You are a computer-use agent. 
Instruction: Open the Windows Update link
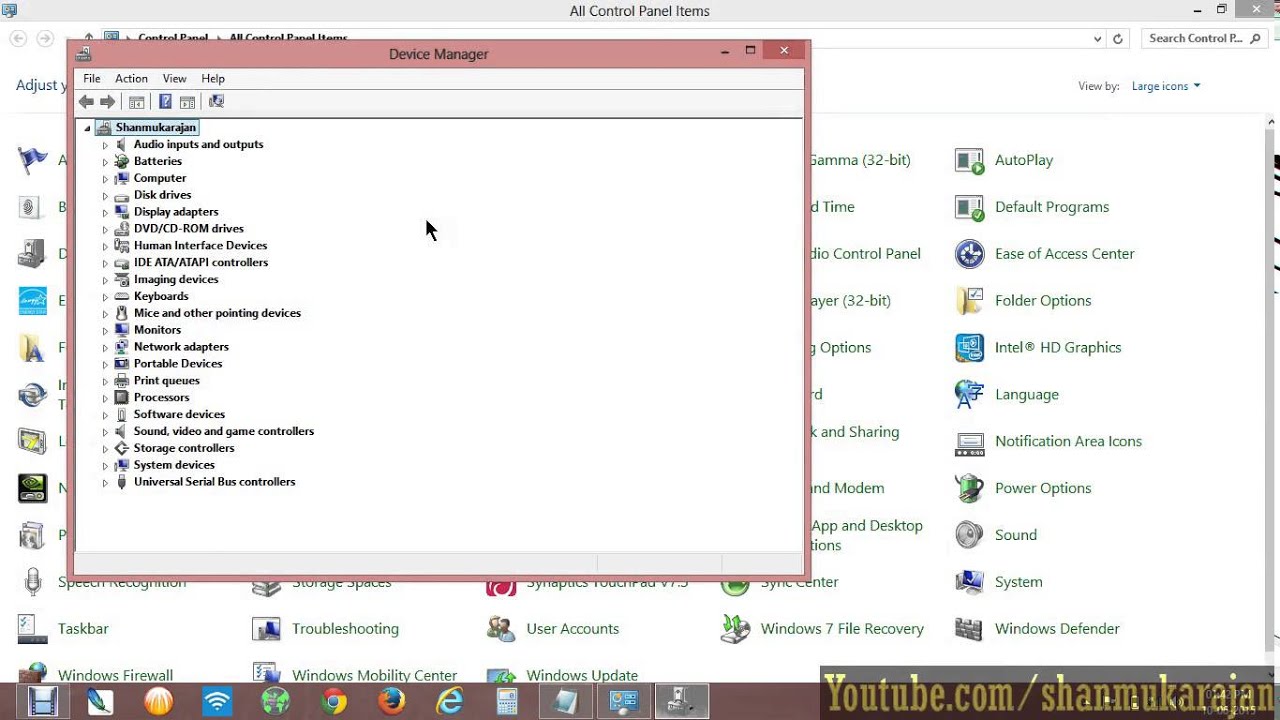[582, 676]
